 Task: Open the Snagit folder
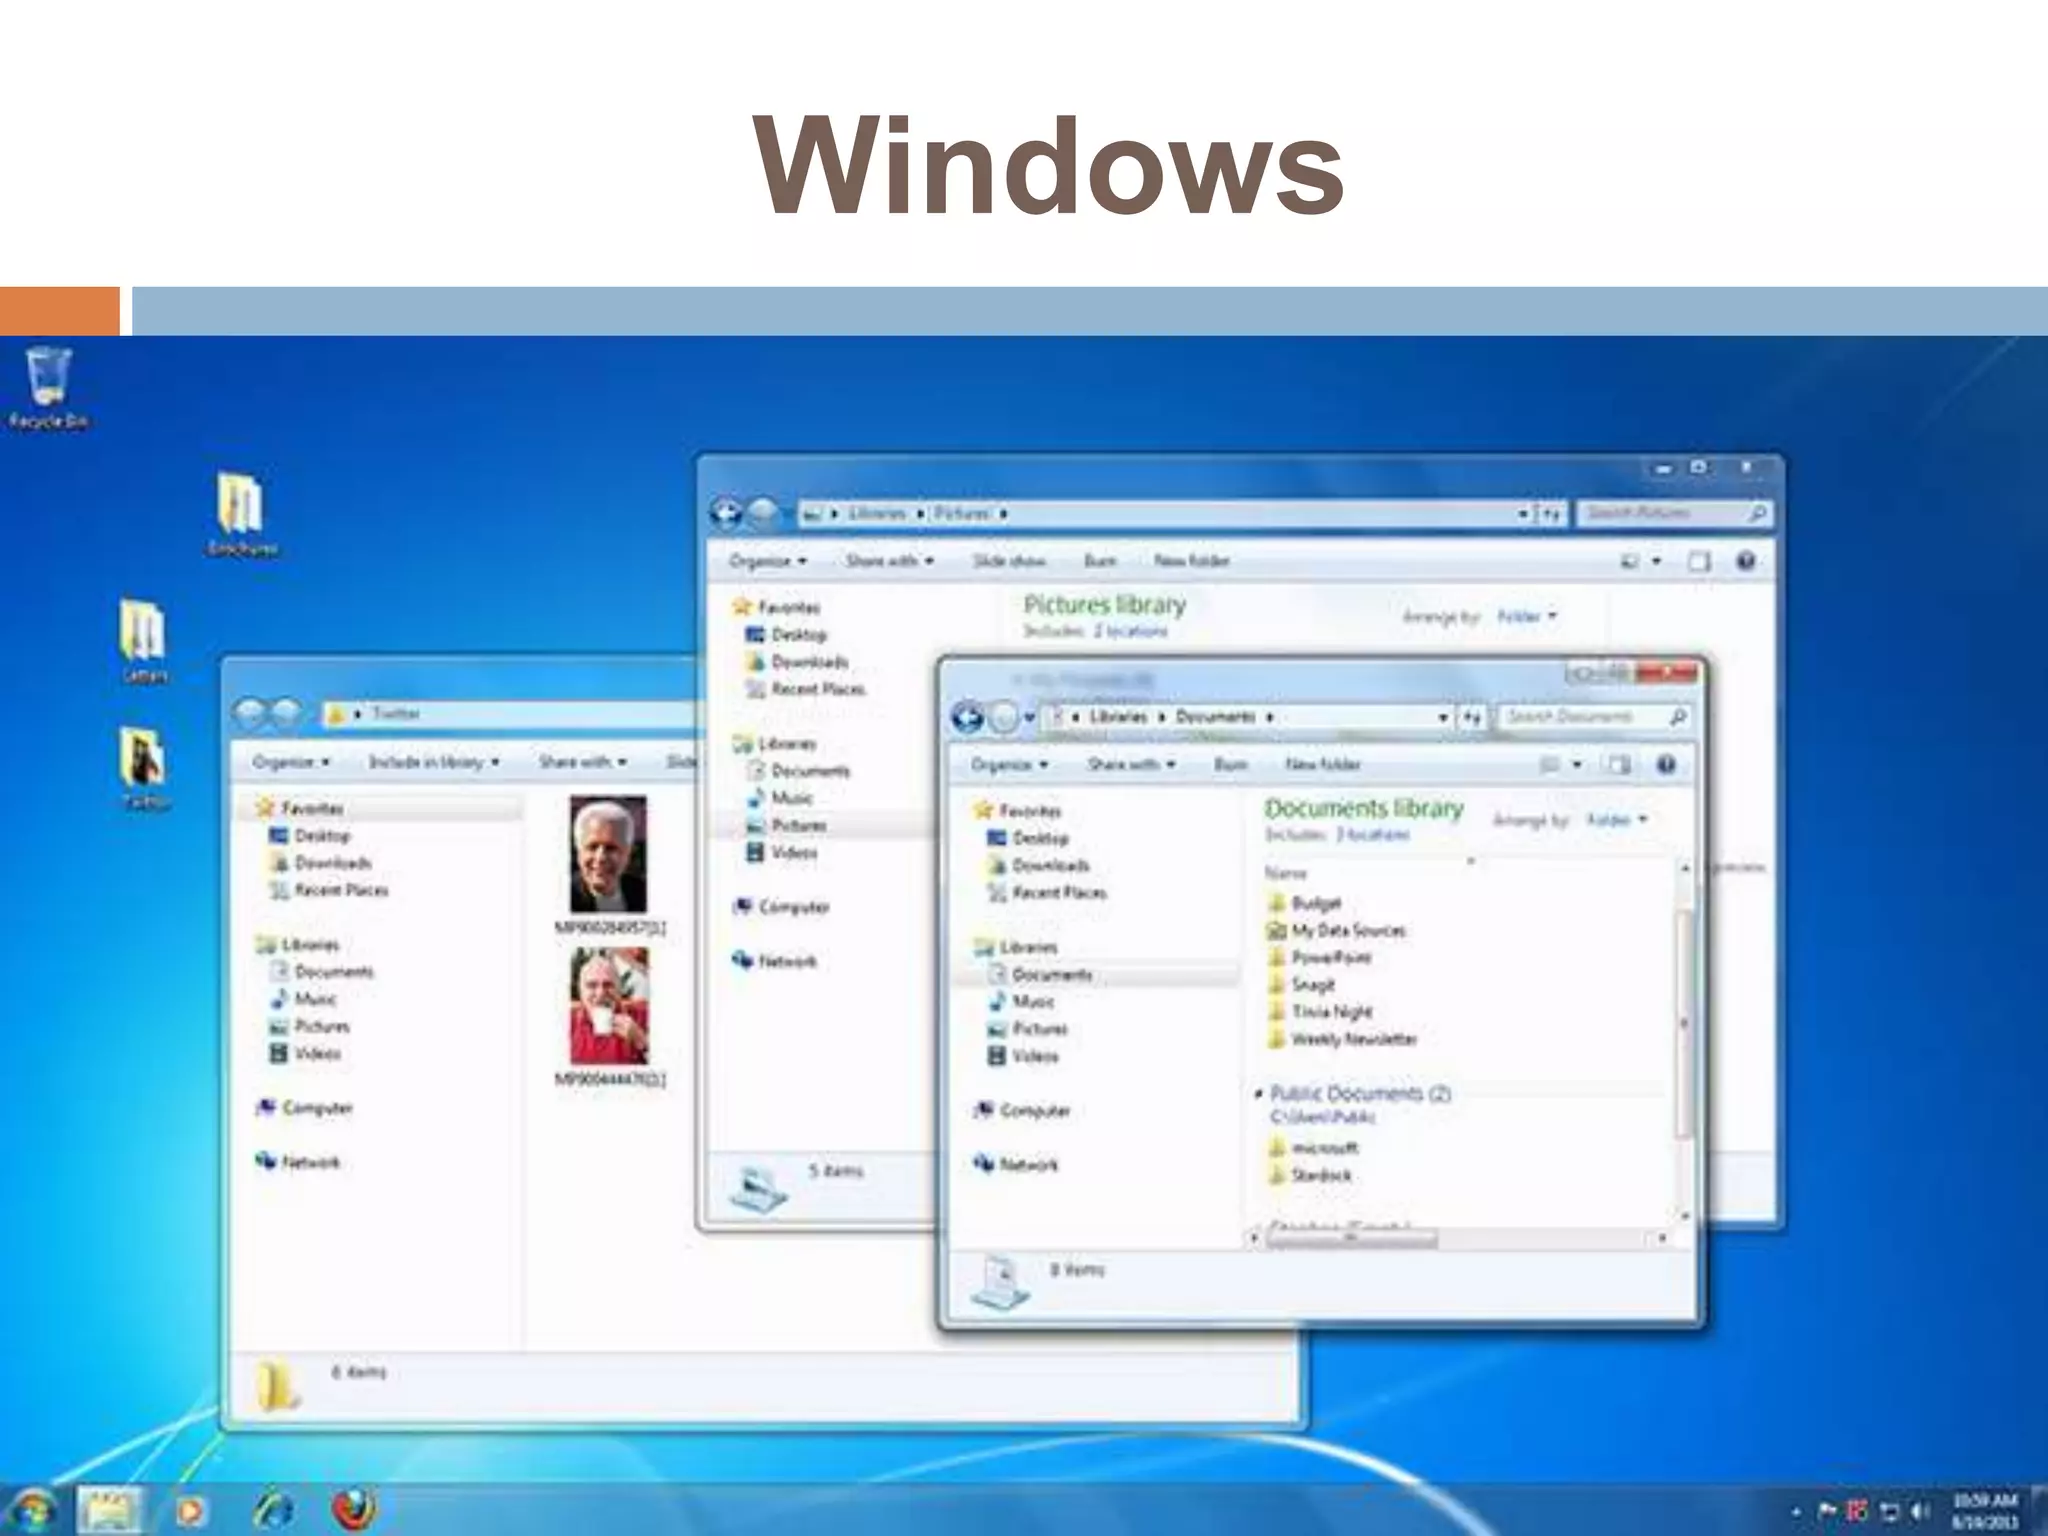click(x=1301, y=984)
